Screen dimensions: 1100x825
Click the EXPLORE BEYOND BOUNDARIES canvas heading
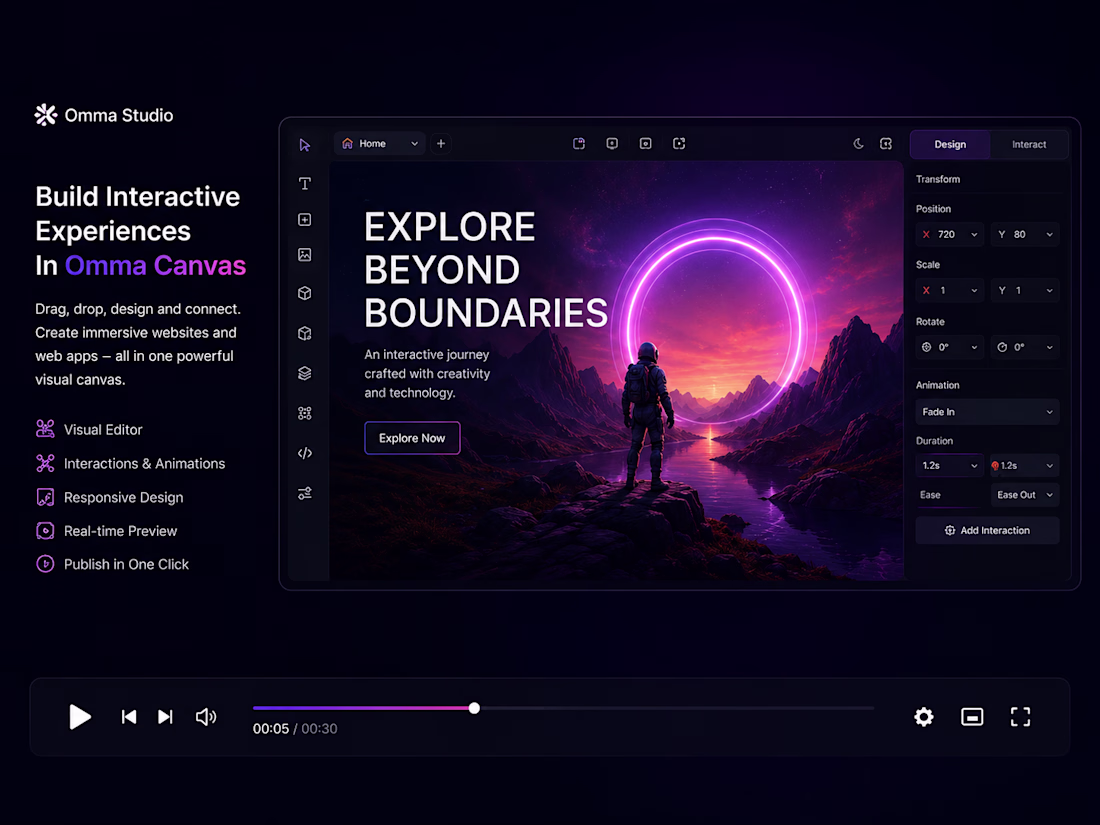coord(485,270)
